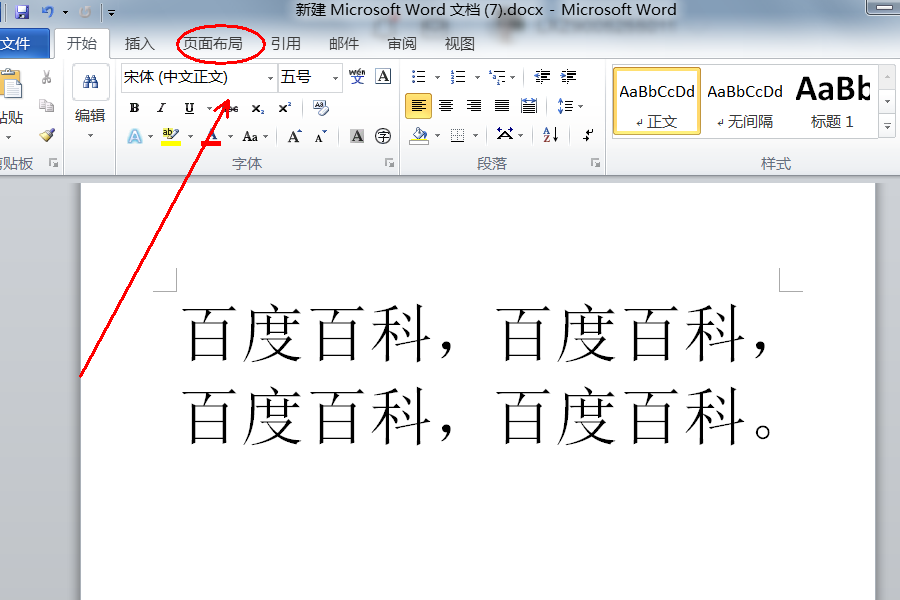
Task: Click the phonetic guide wén icon
Action: [x=357, y=76]
